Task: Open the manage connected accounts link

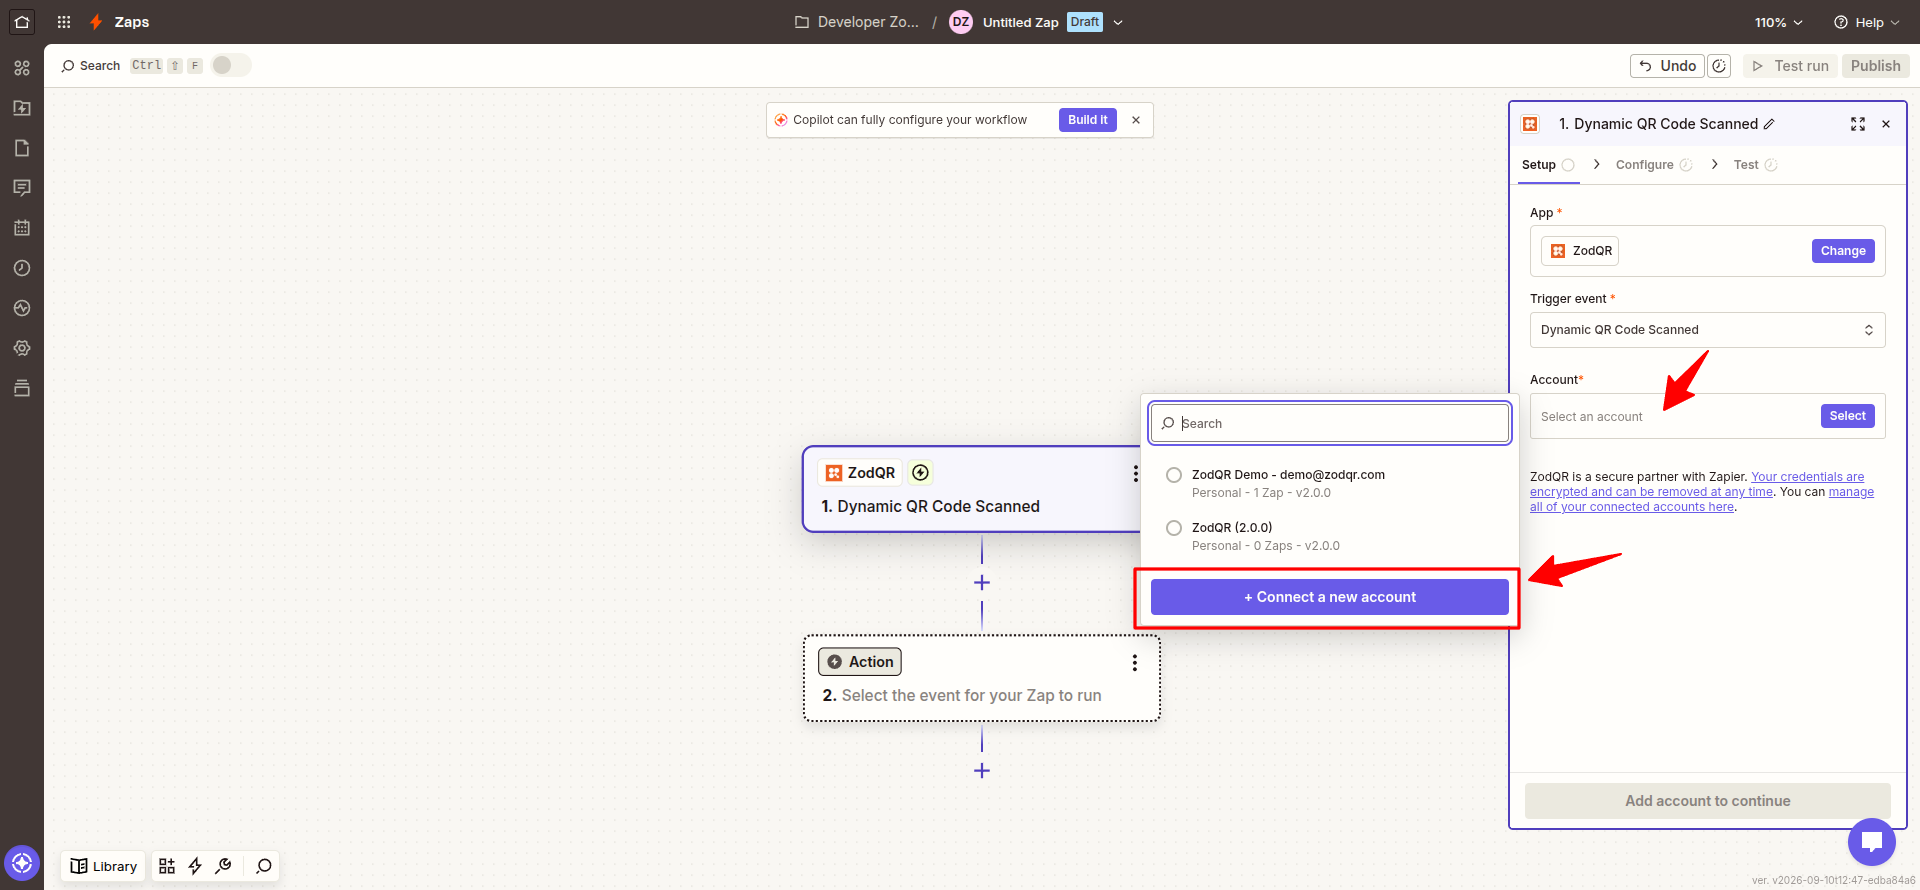Action: point(1702,499)
